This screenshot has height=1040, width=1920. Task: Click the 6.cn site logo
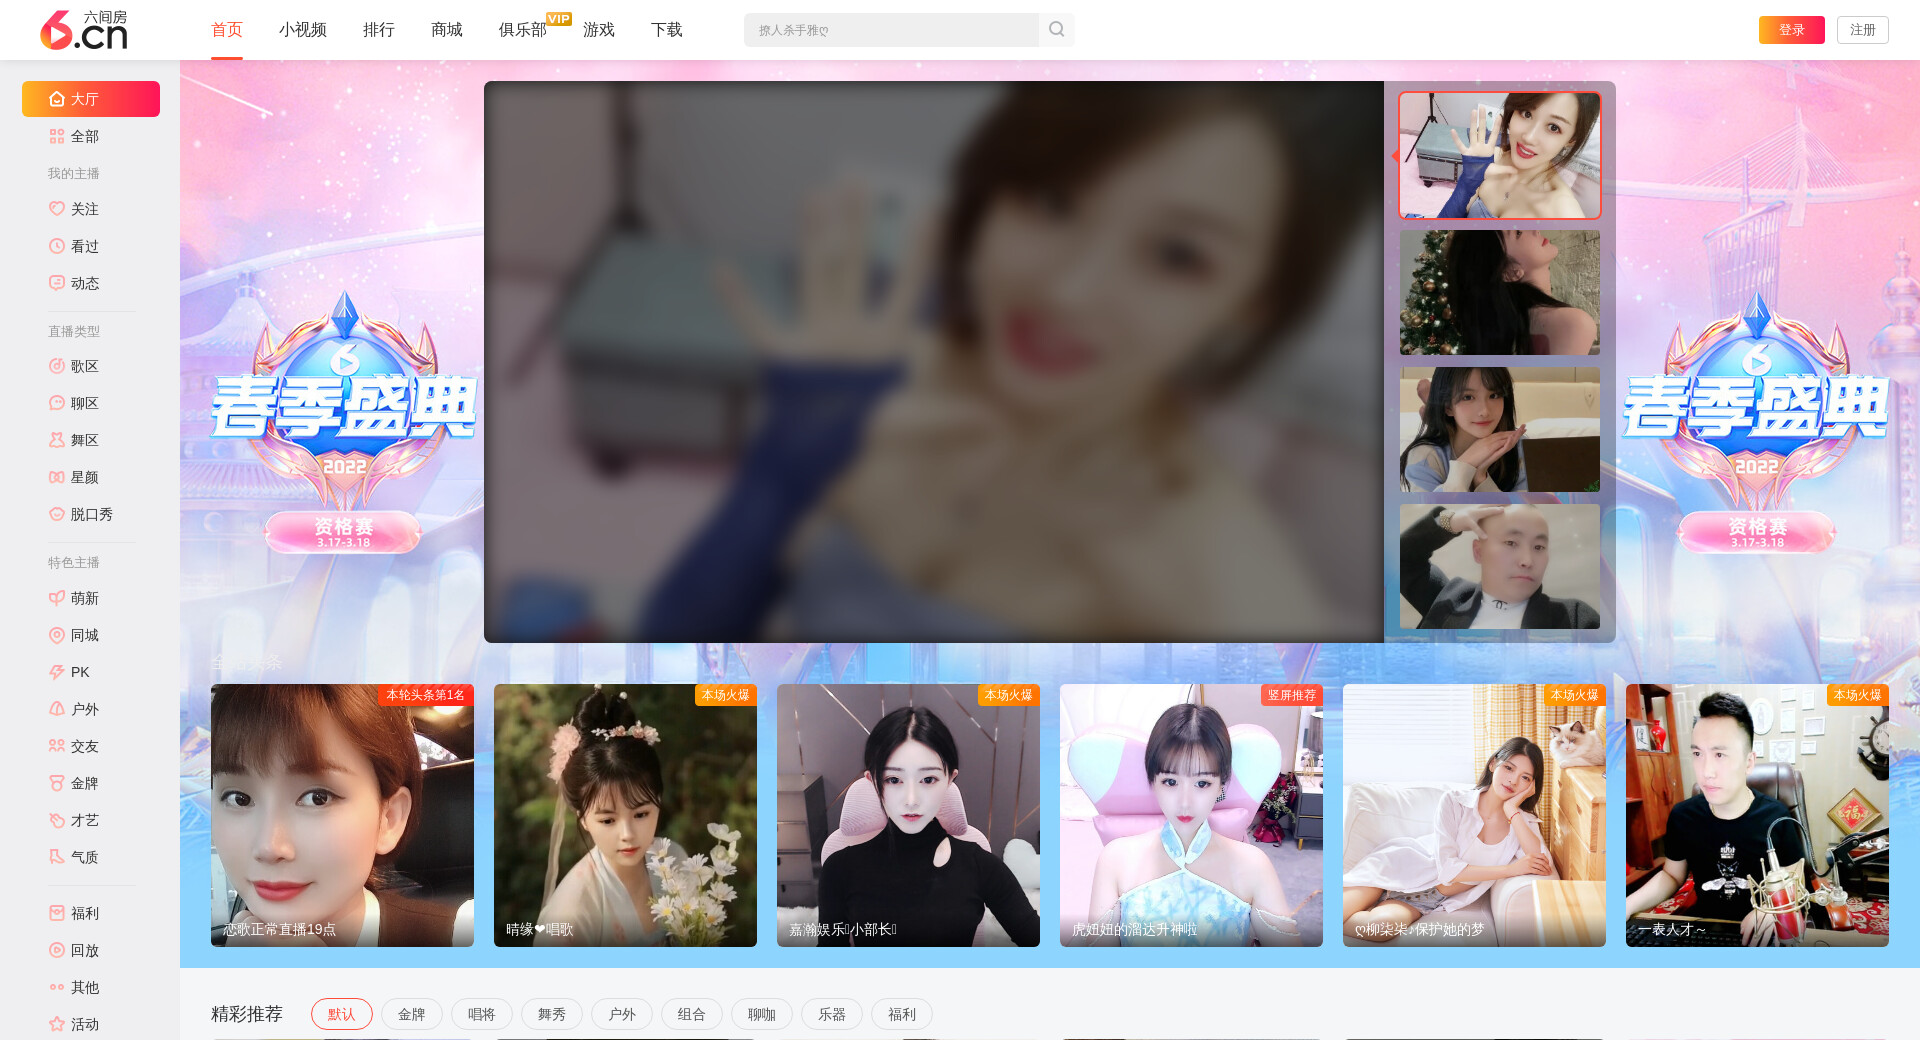(84, 30)
